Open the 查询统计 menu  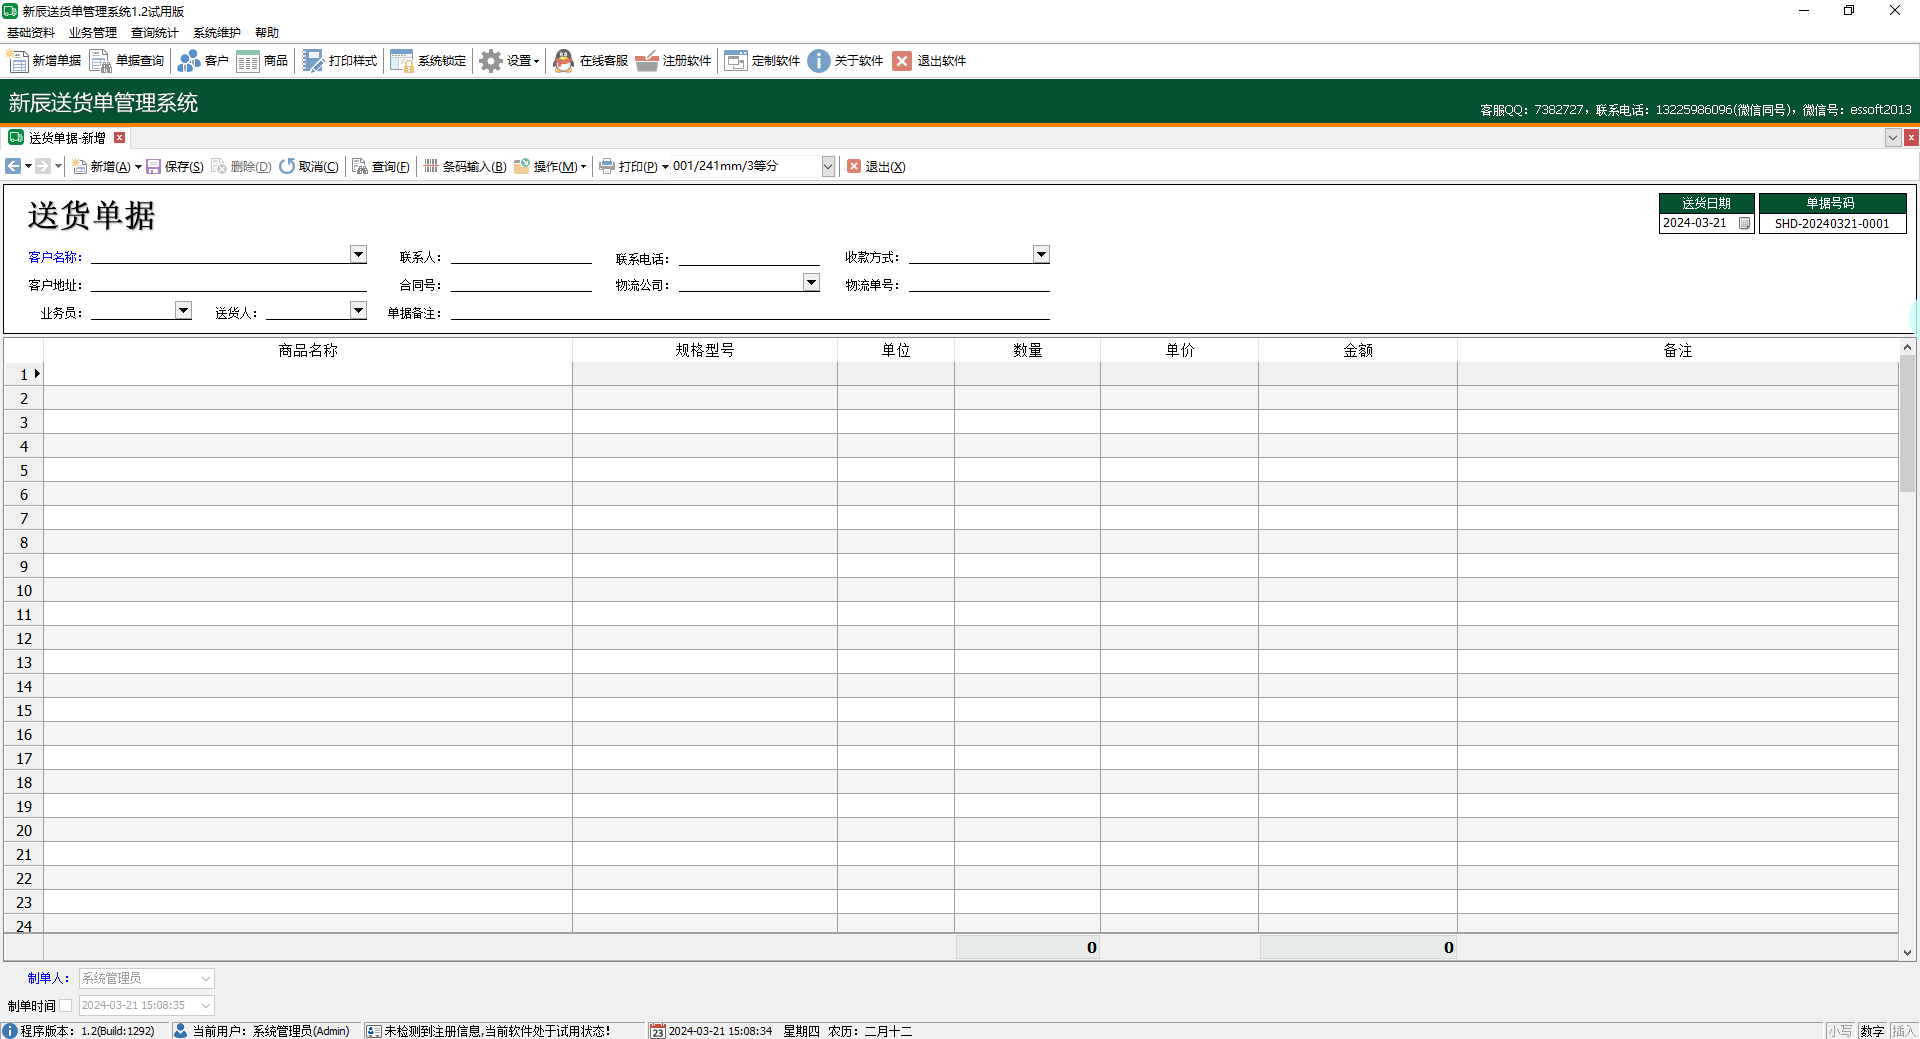tap(155, 33)
